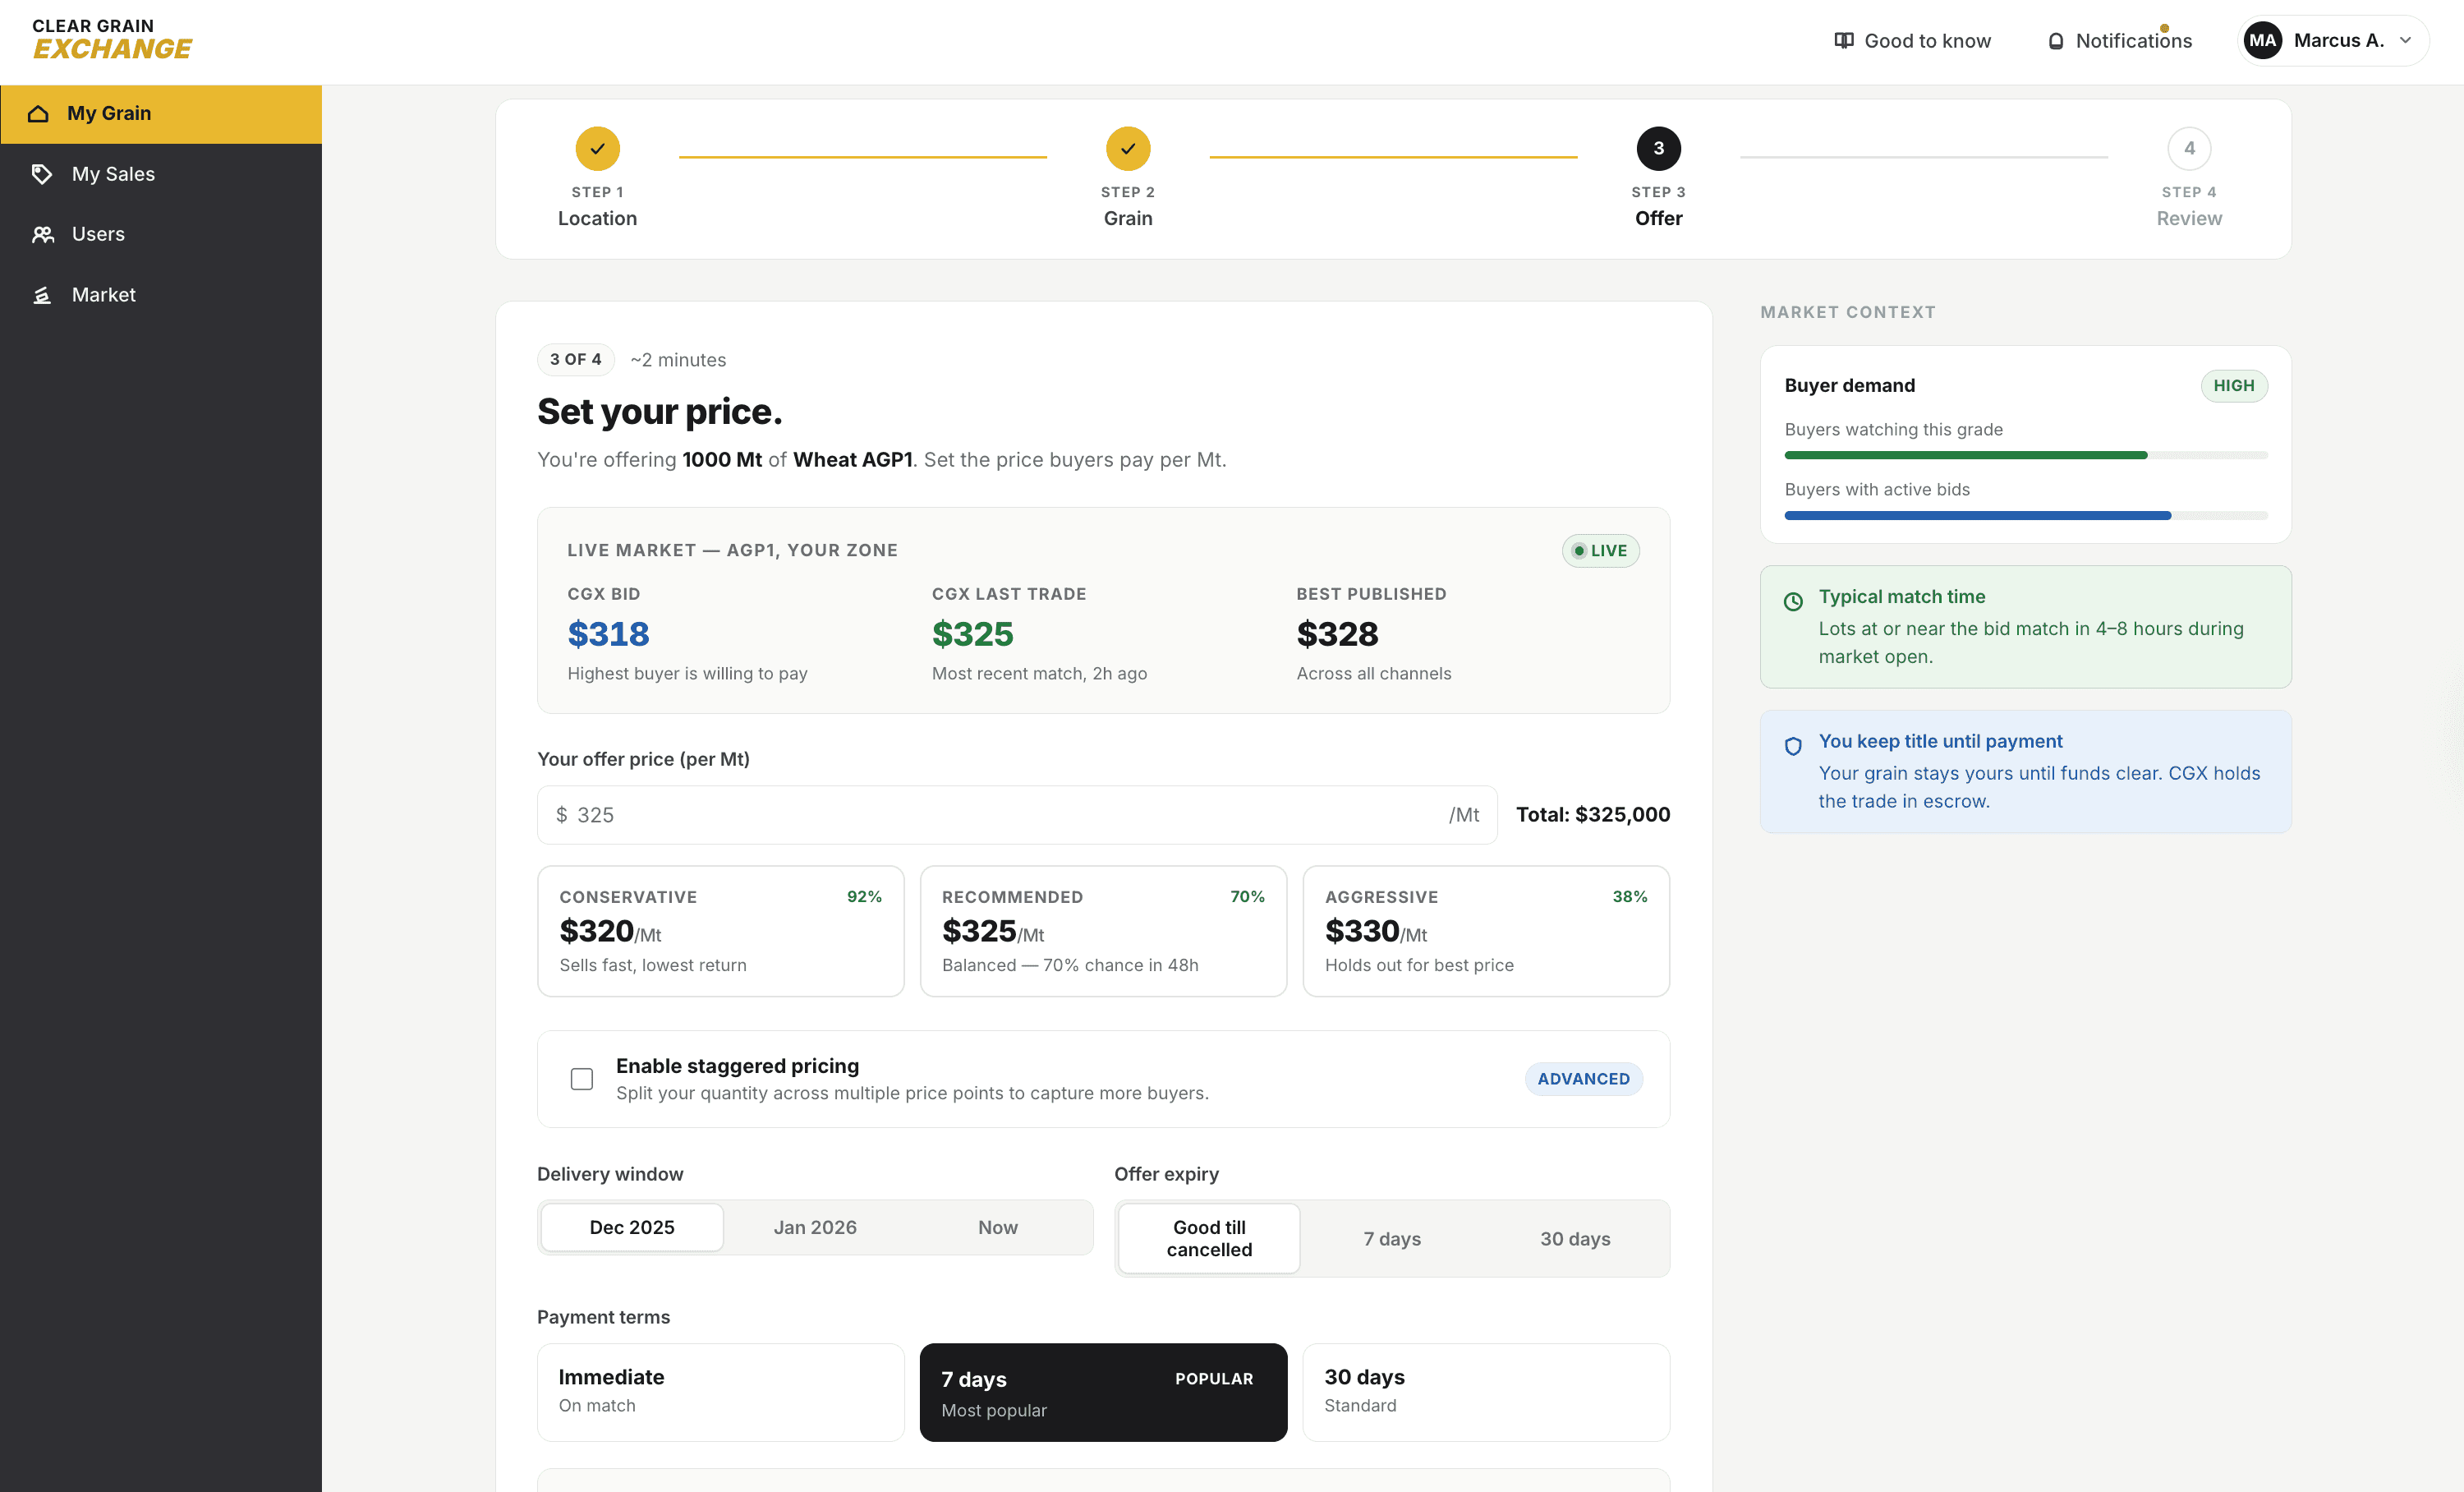Click the My Sales tag icon
This screenshot has height=1492, width=2464.
pos(41,174)
